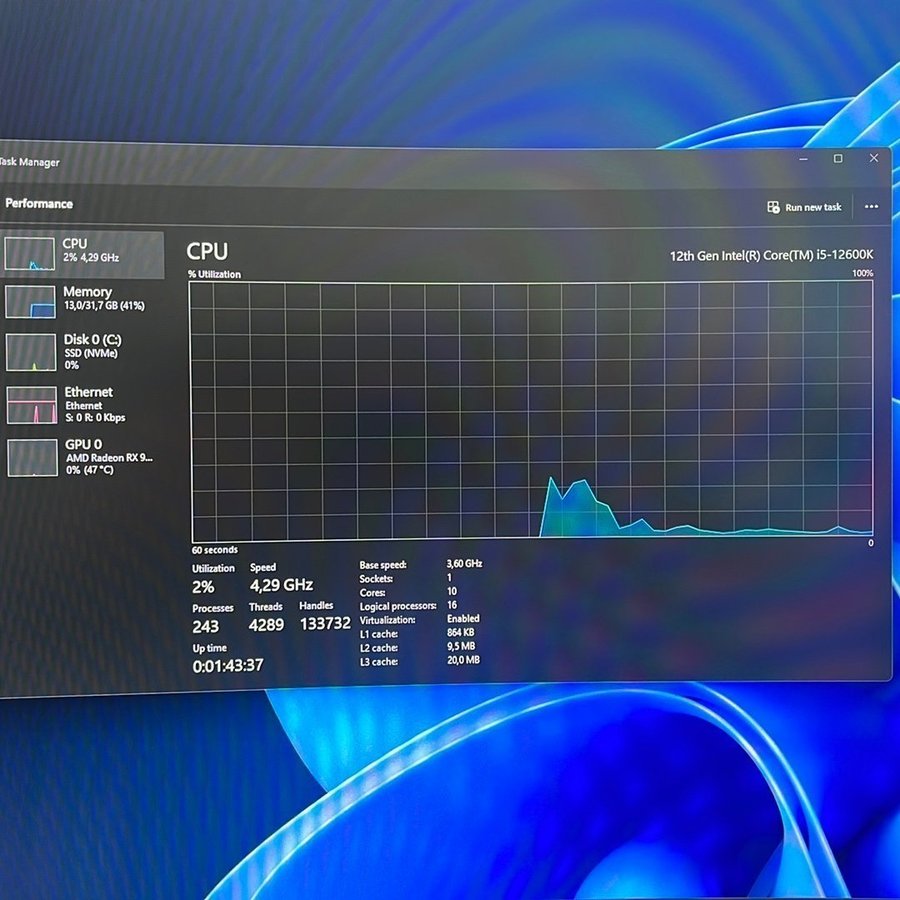Open the three-dot more options menu
This screenshot has height=900, width=900.
(x=871, y=207)
